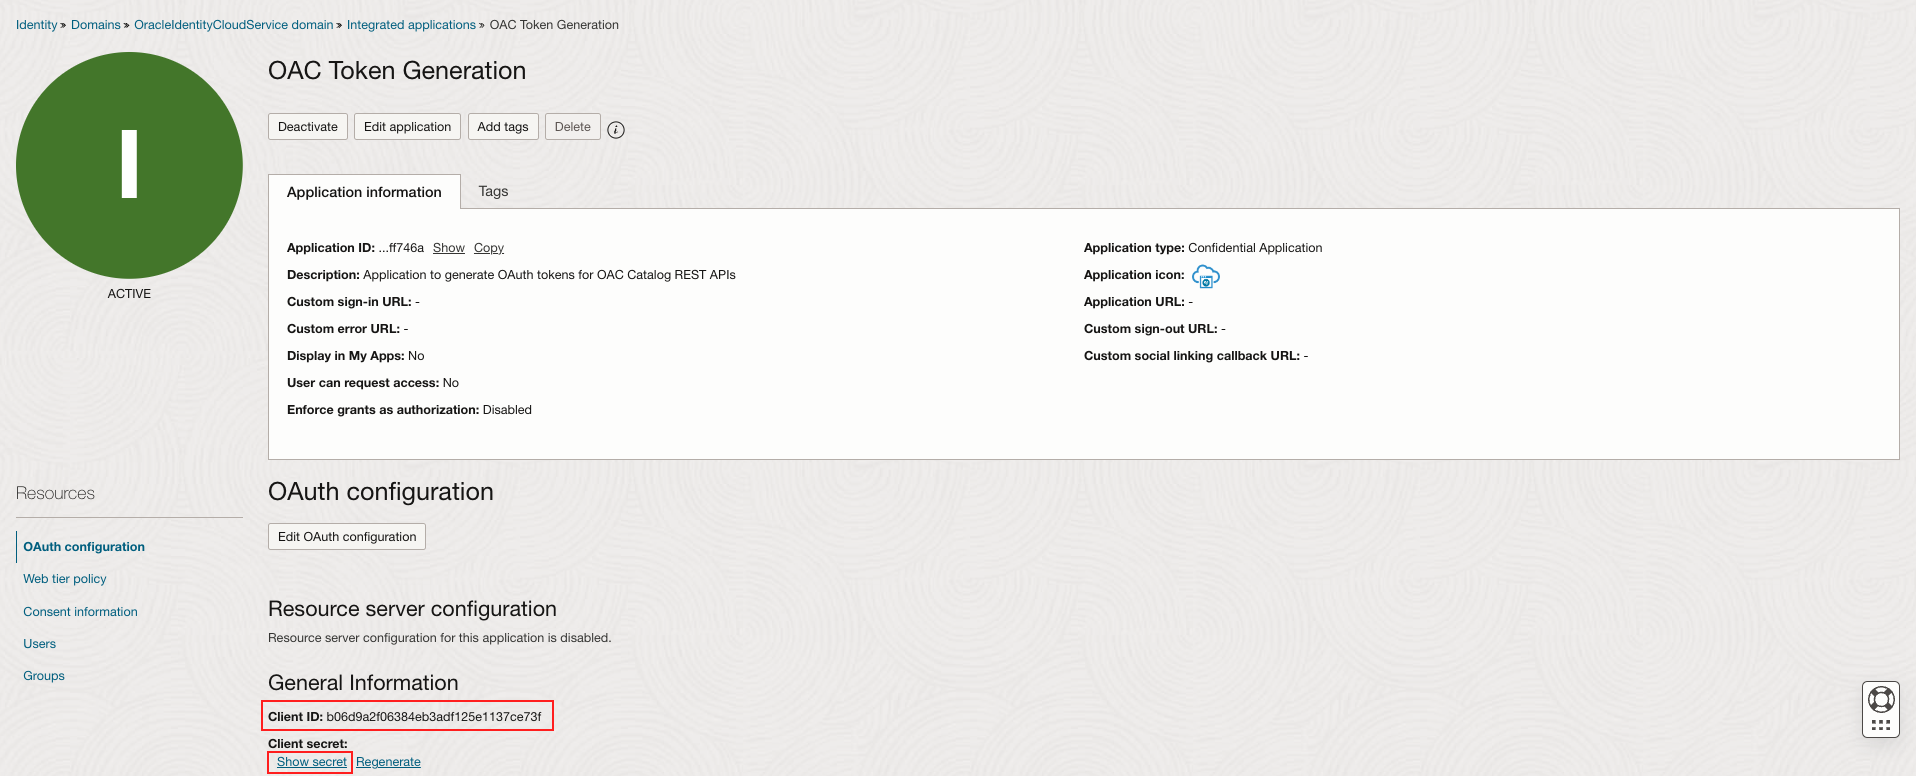Open Groups resource section
1916x776 pixels.
(44, 676)
